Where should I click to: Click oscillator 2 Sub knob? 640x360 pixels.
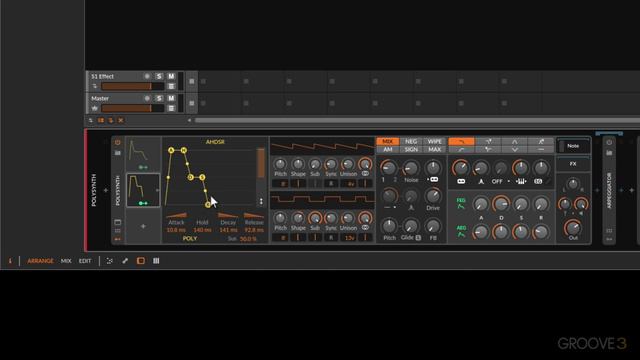pyautogui.click(x=315, y=218)
